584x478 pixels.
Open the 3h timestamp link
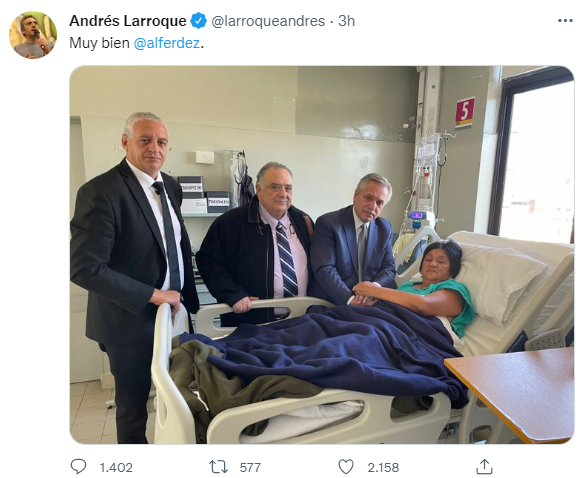click(x=346, y=21)
